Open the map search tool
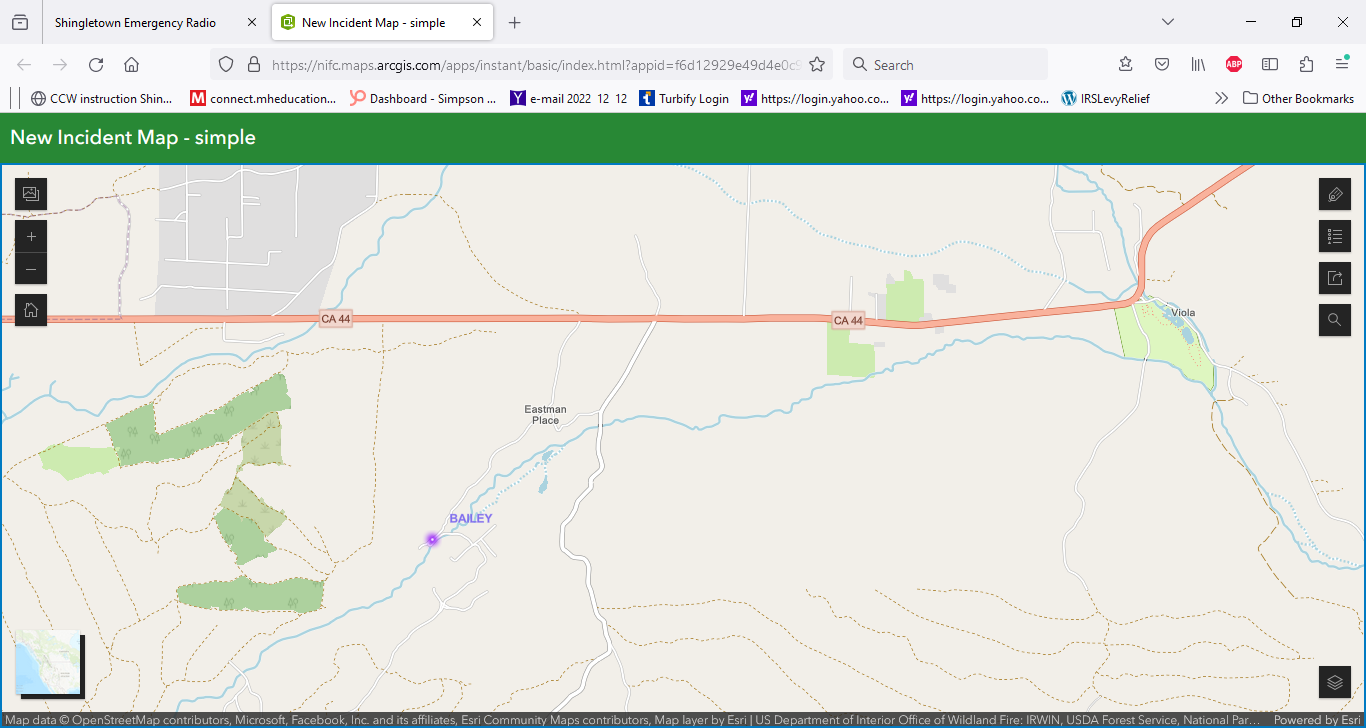This screenshot has height=728, width=1366. click(1334, 320)
